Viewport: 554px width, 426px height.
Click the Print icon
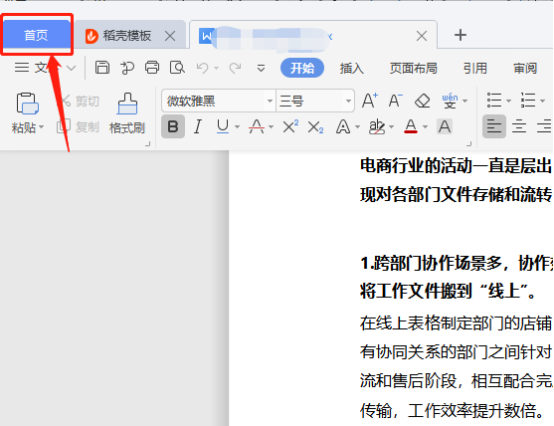tap(152, 67)
